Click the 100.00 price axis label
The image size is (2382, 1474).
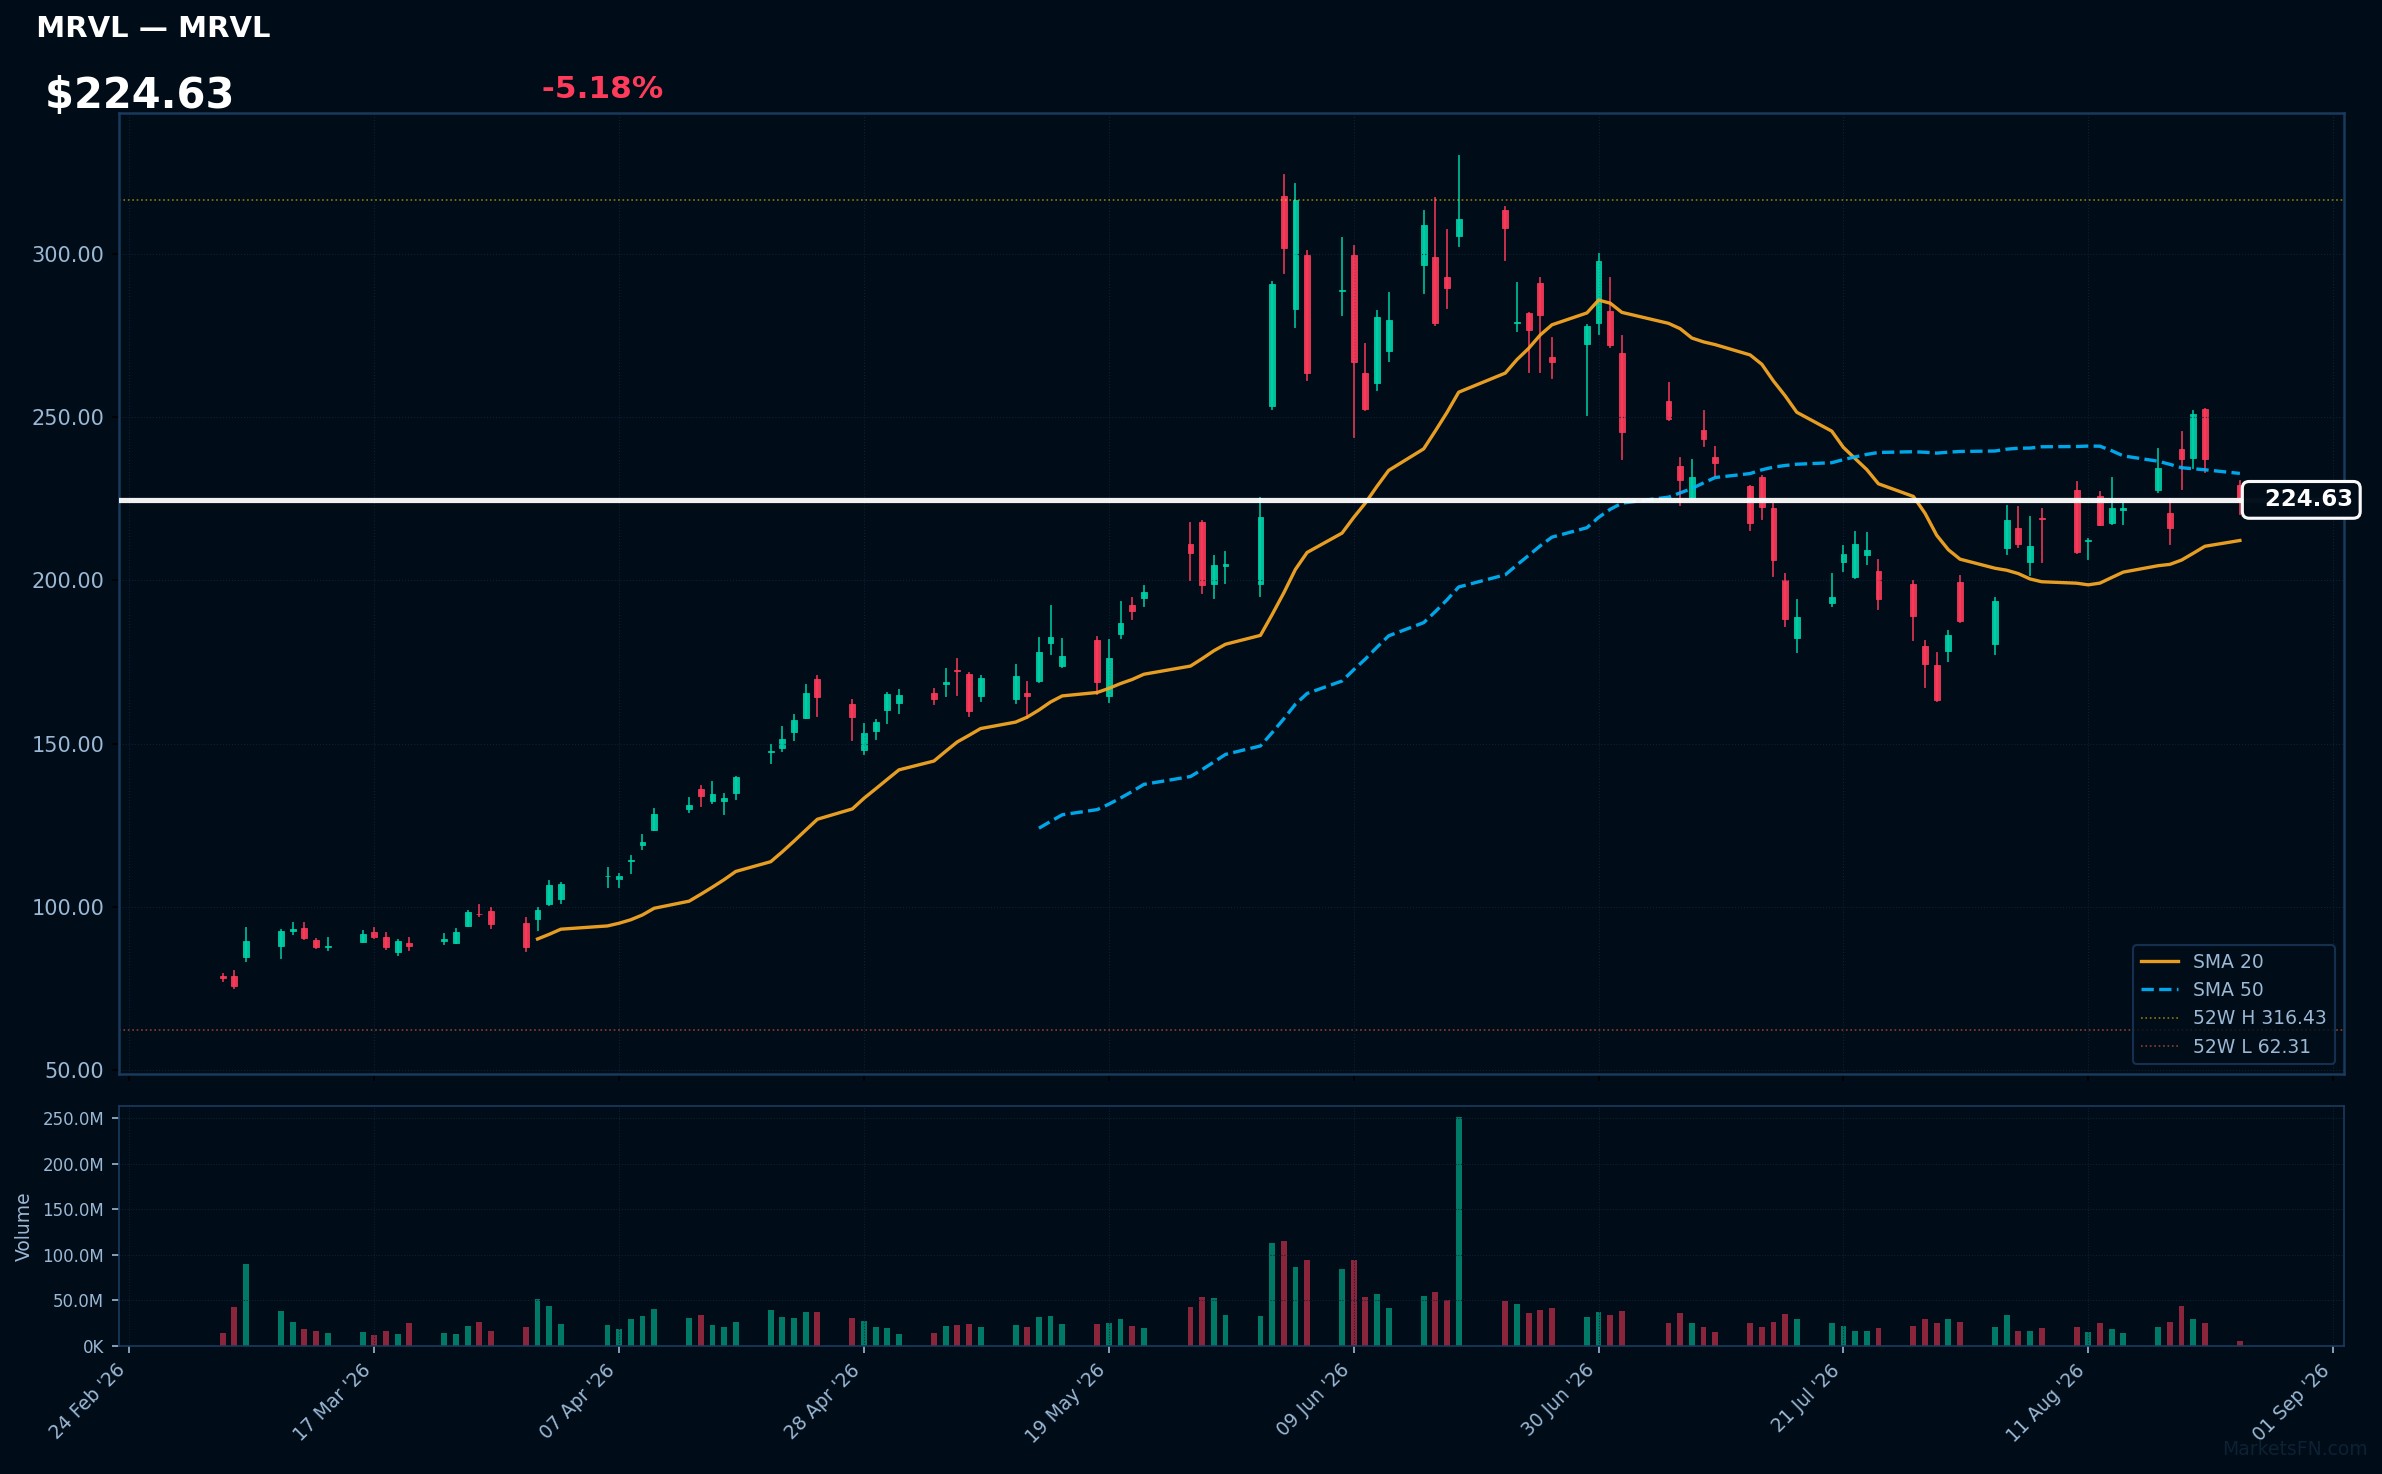click(68, 908)
